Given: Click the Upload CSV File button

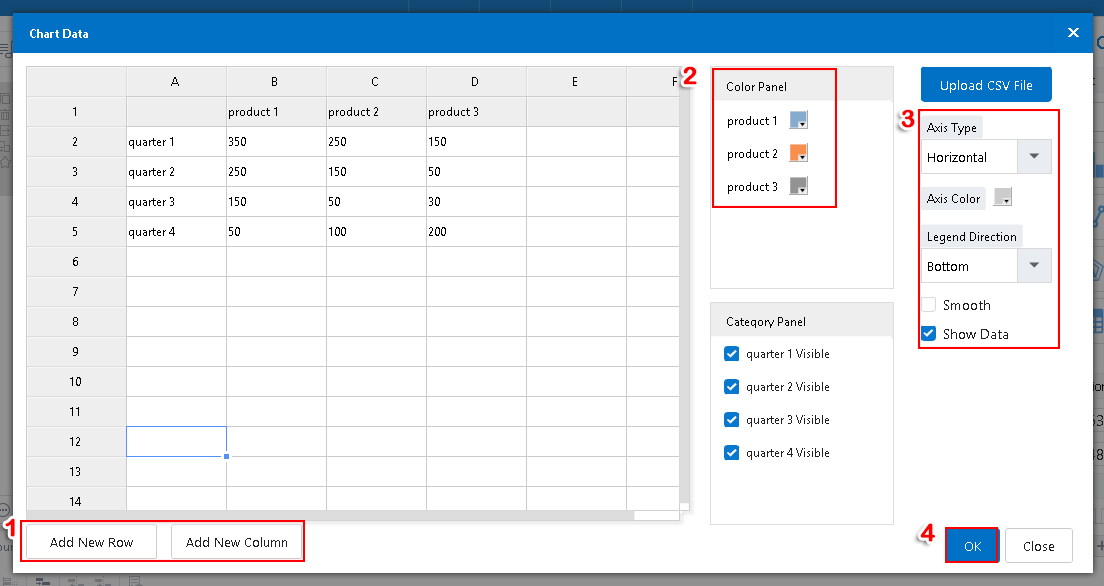Looking at the screenshot, I should click(986, 85).
